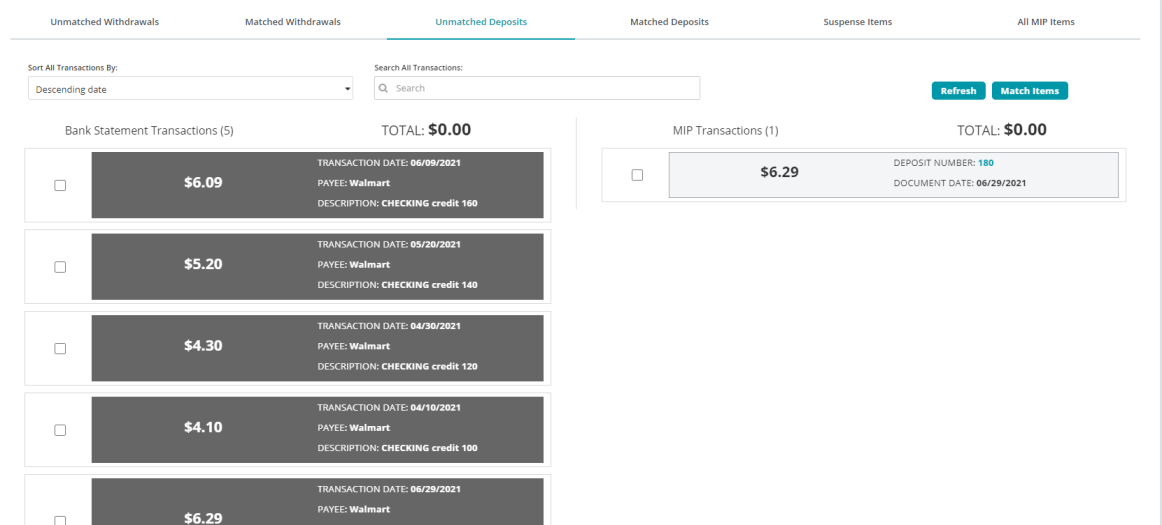This screenshot has height=525, width=1162.
Task: Select the $6.09 Walmart transaction card
Action: 317,185
